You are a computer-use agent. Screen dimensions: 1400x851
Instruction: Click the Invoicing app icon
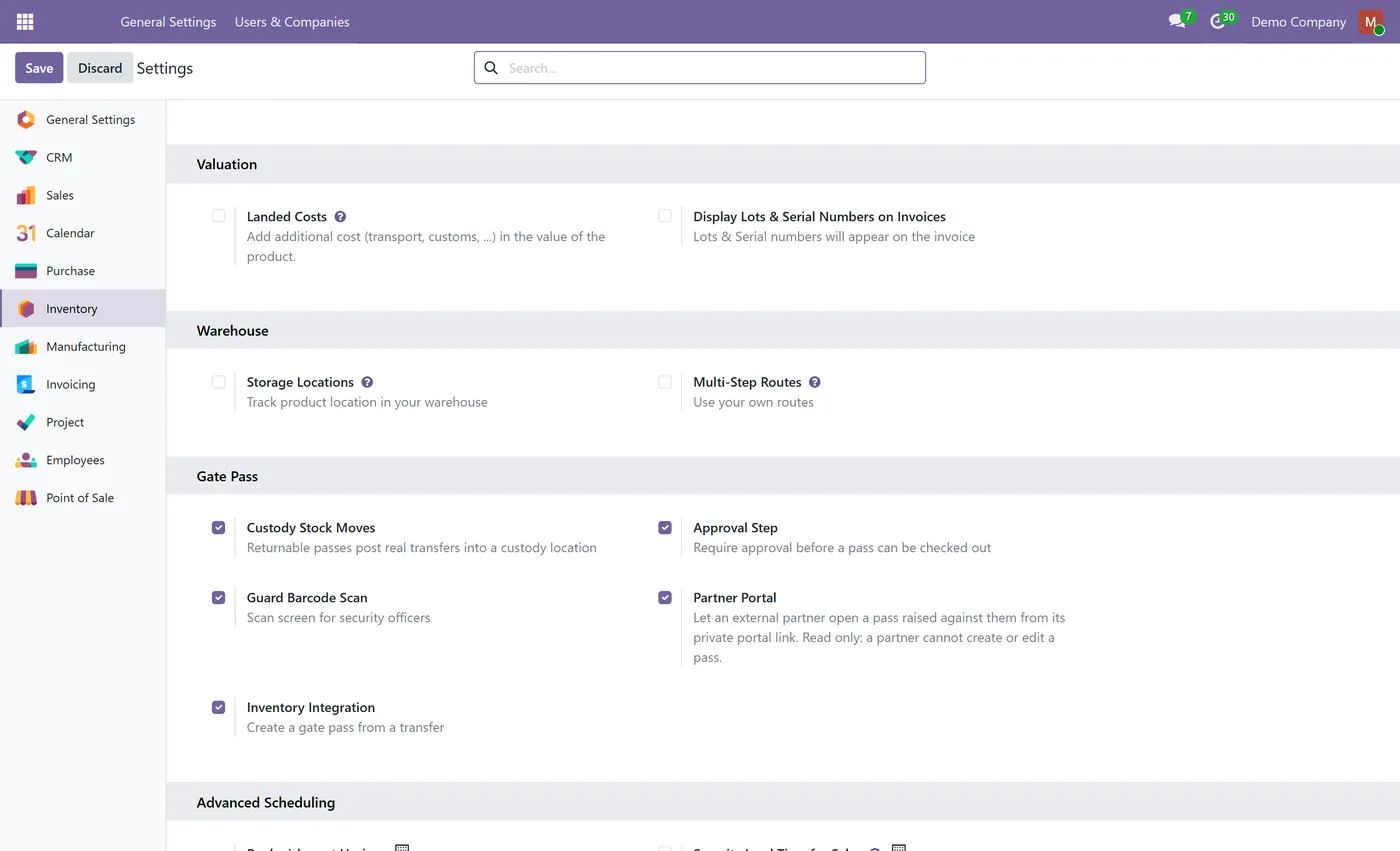(26, 385)
